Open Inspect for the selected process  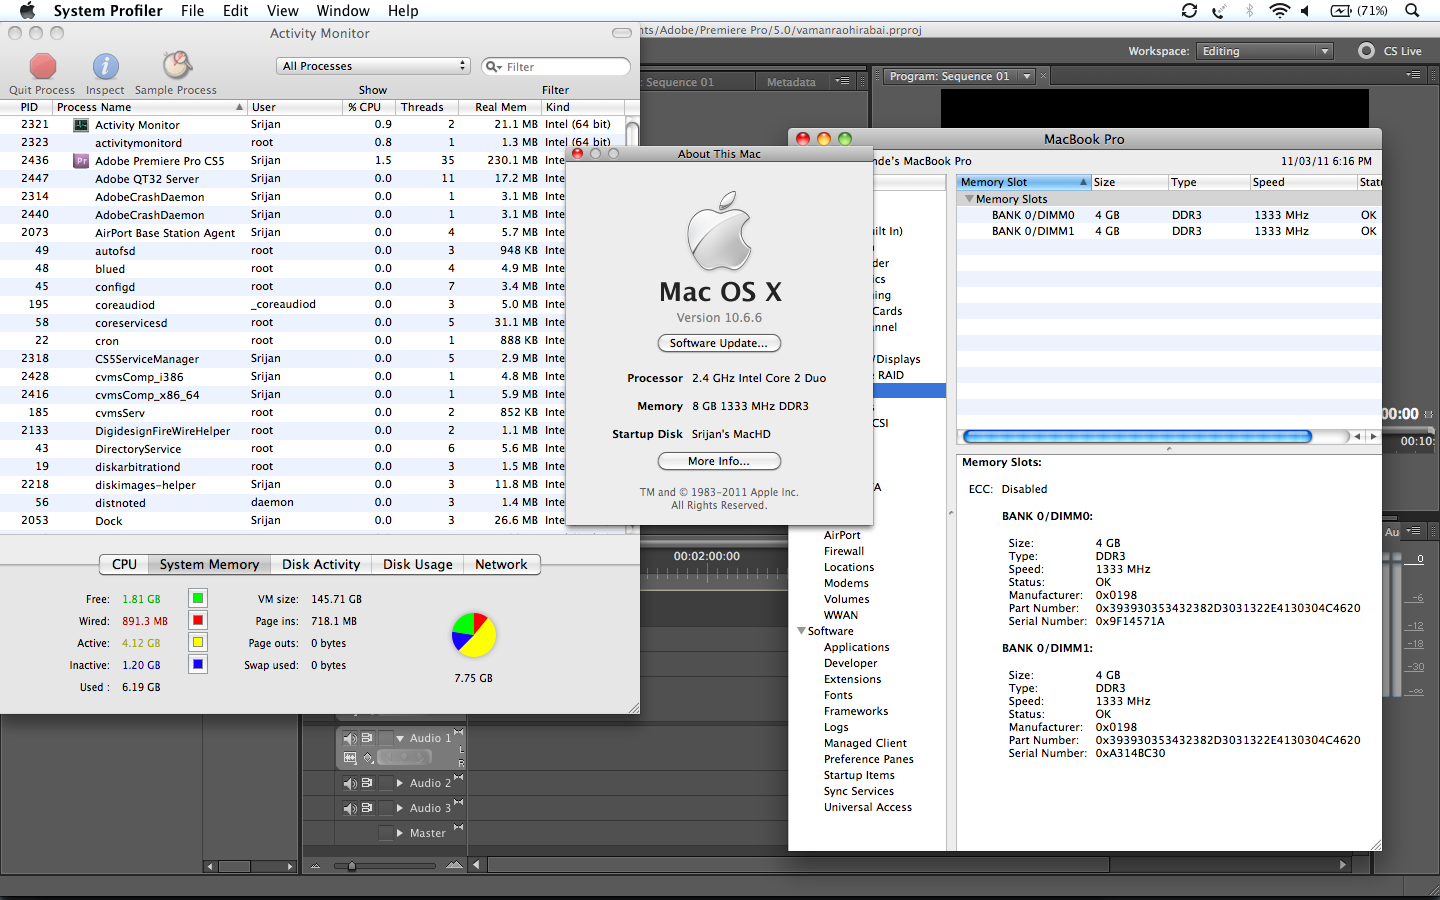(105, 66)
